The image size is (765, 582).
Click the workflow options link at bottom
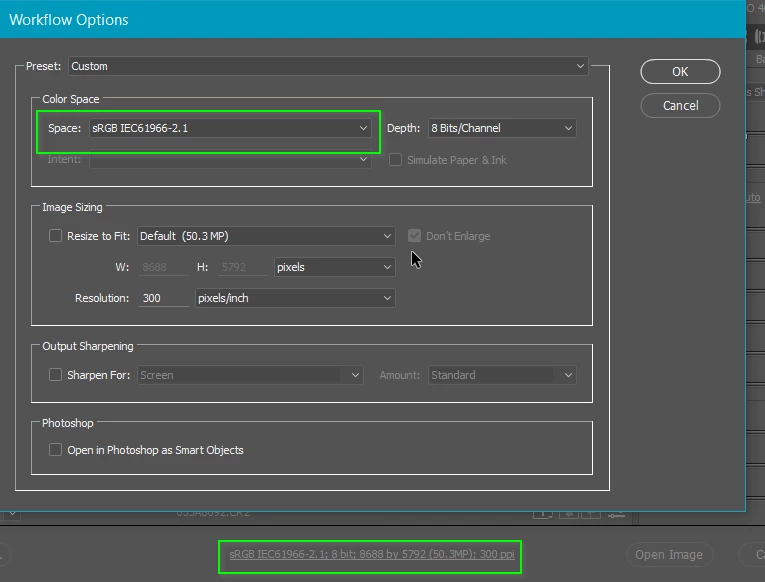point(372,554)
